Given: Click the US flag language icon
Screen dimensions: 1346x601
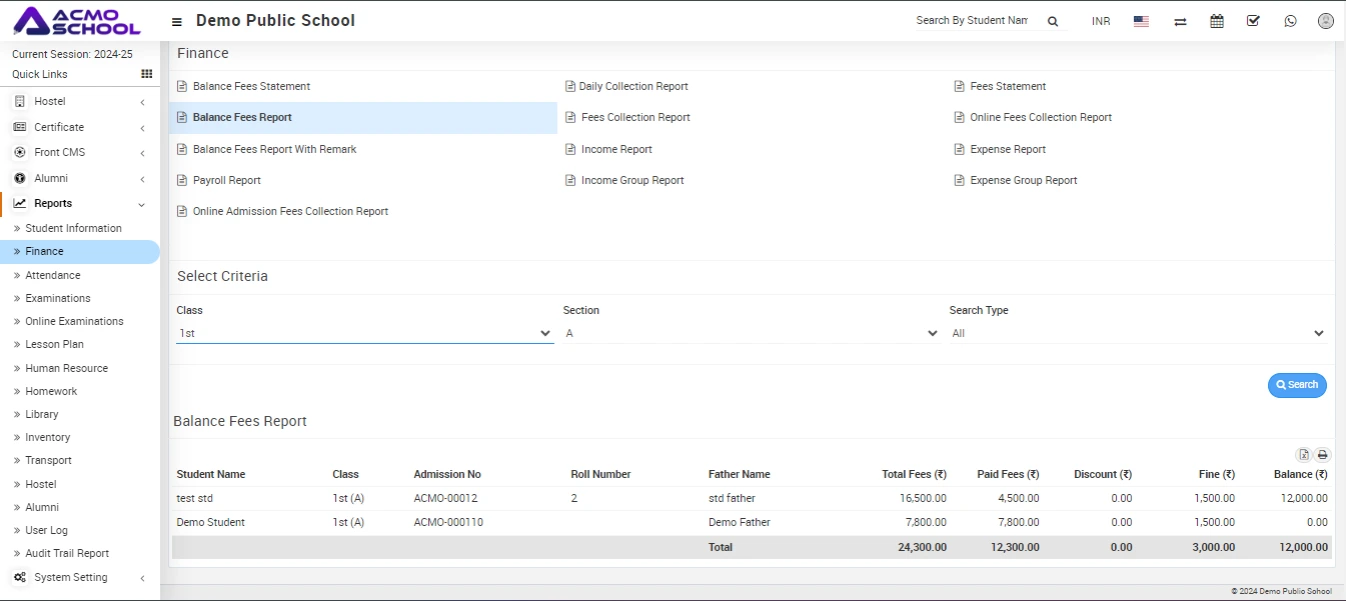Looking at the screenshot, I should tap(1141, 21).
